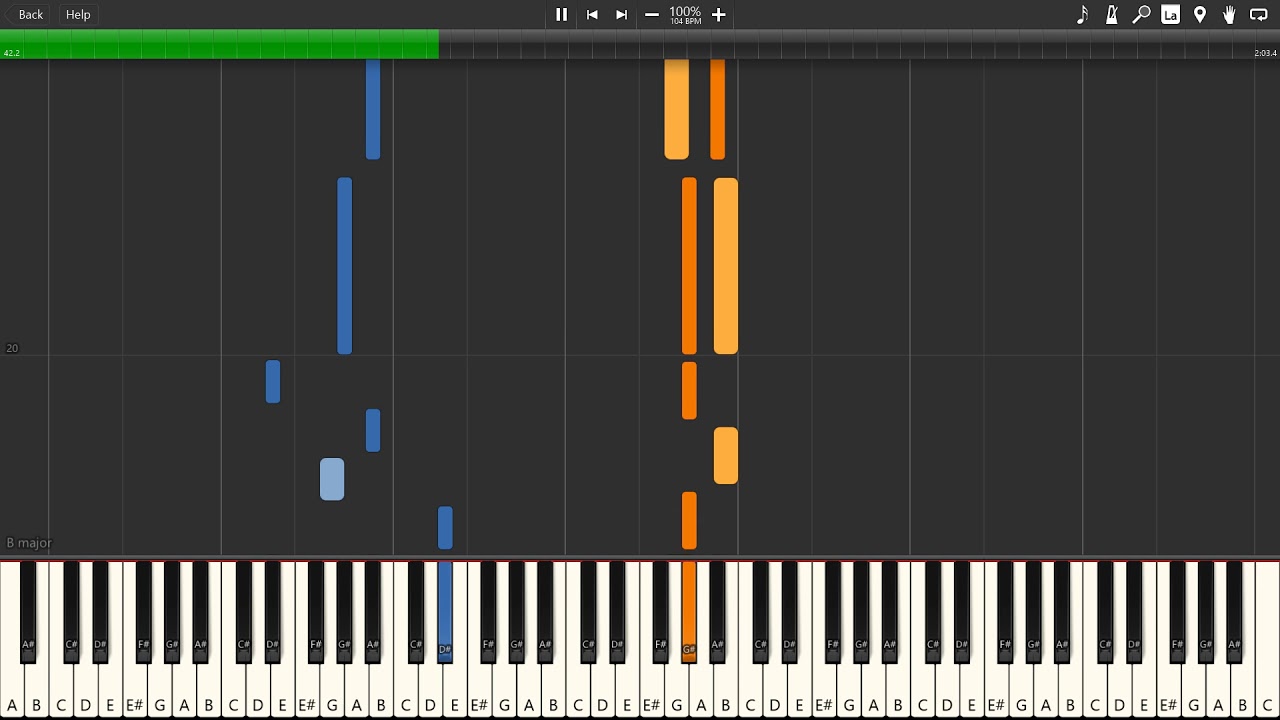Screen dimensions: 1280x720
Task: Open the bookmark pin marker icon
Action: (1200, 14)
